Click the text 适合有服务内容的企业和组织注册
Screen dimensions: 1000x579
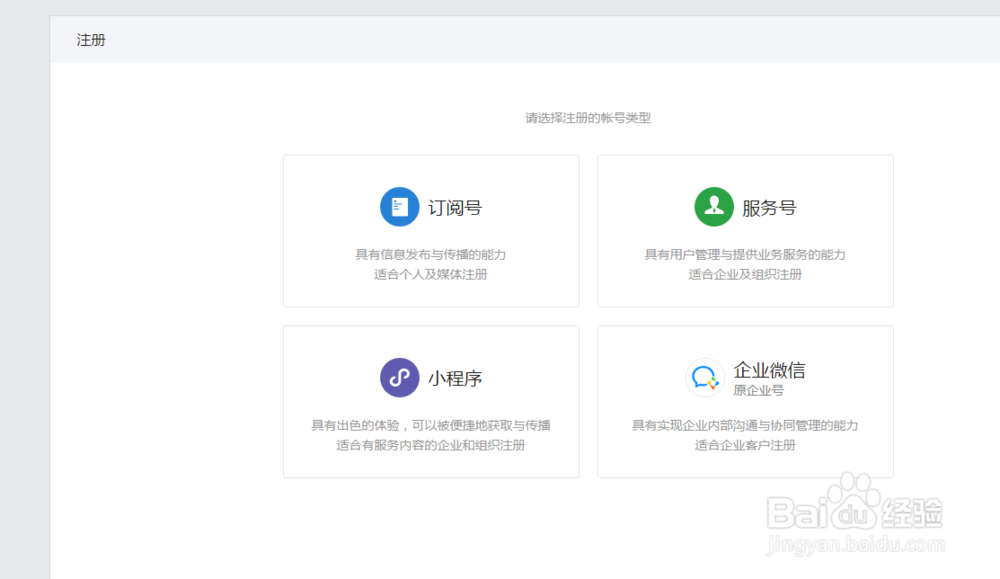point(430,445)
